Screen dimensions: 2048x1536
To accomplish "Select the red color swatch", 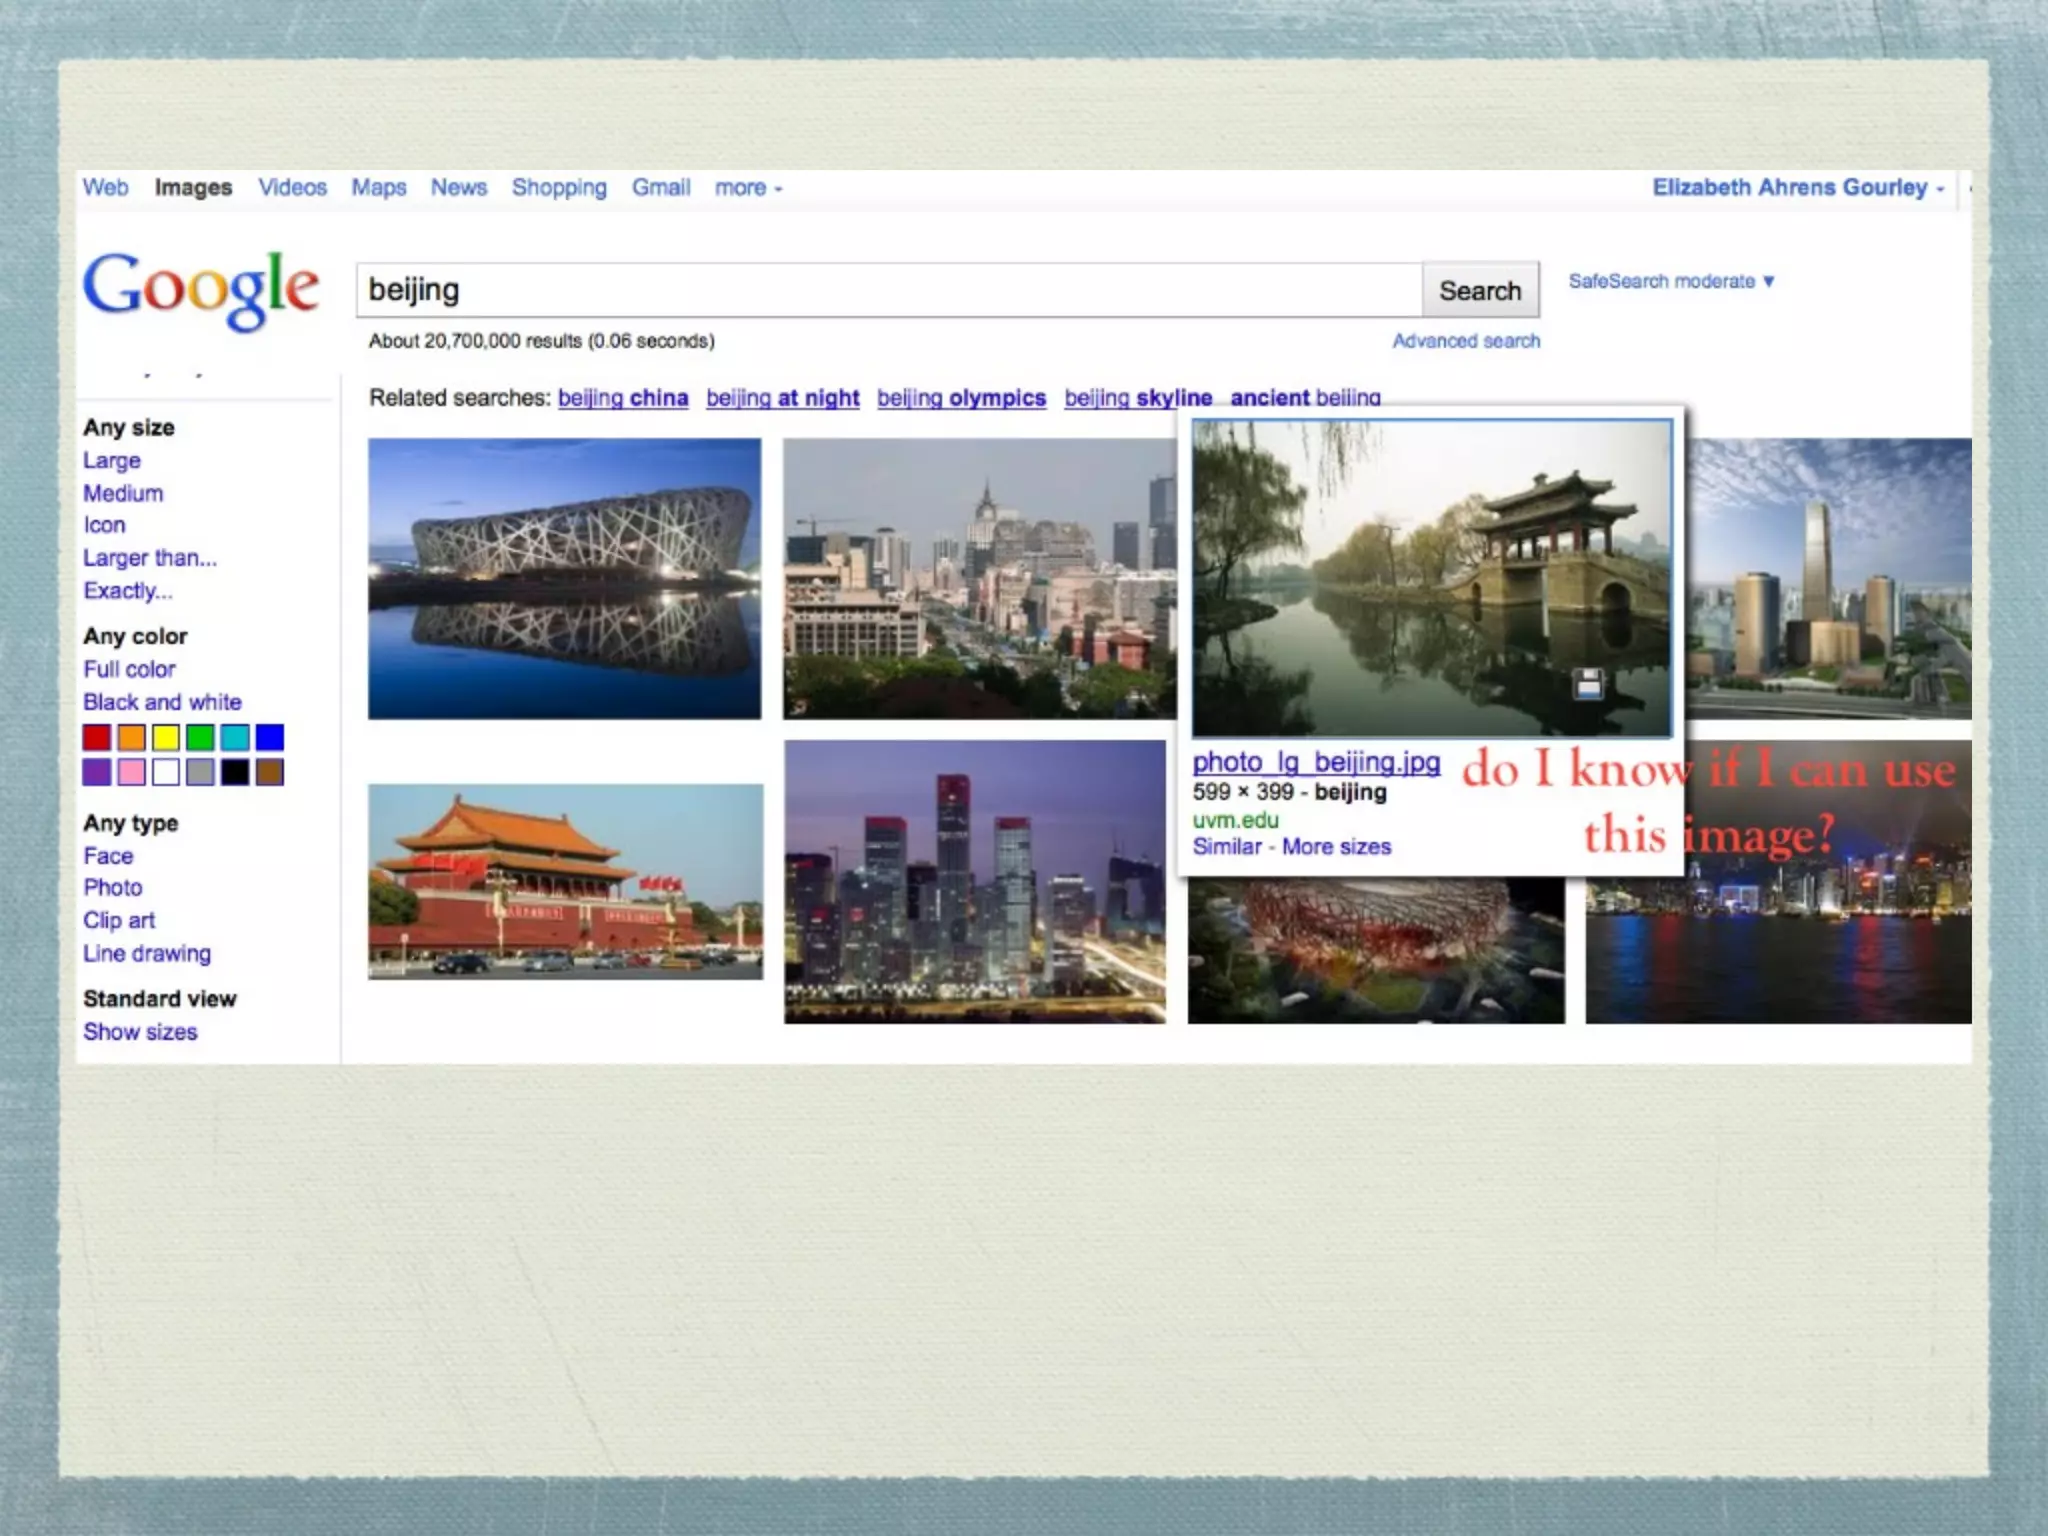I will [x=97, y=738].
